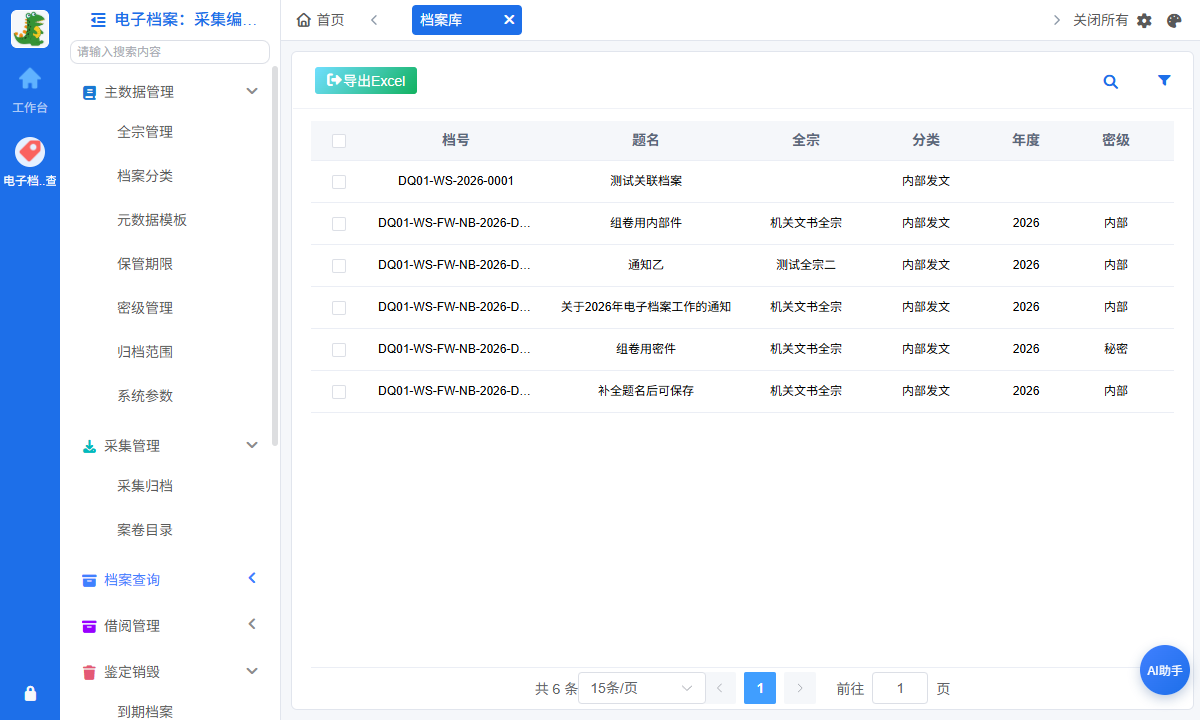
Task: Check the row 补全题名后可保存
Action: 339,392
